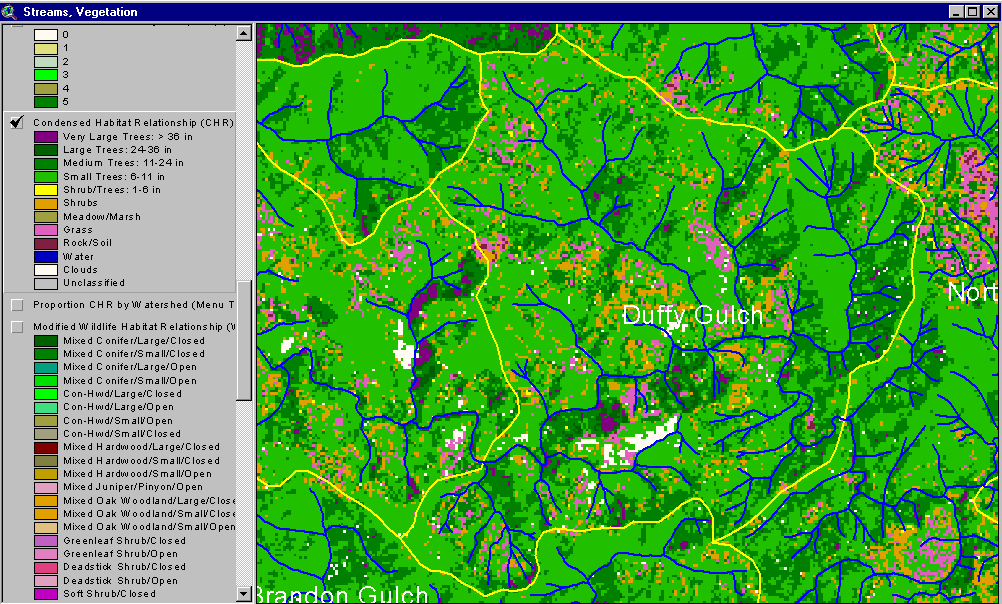The width and height of the screenshot is (1002, 604).
Task: Click the Large Trees: 24-36 in swatch
Action: tap(46, 150)
